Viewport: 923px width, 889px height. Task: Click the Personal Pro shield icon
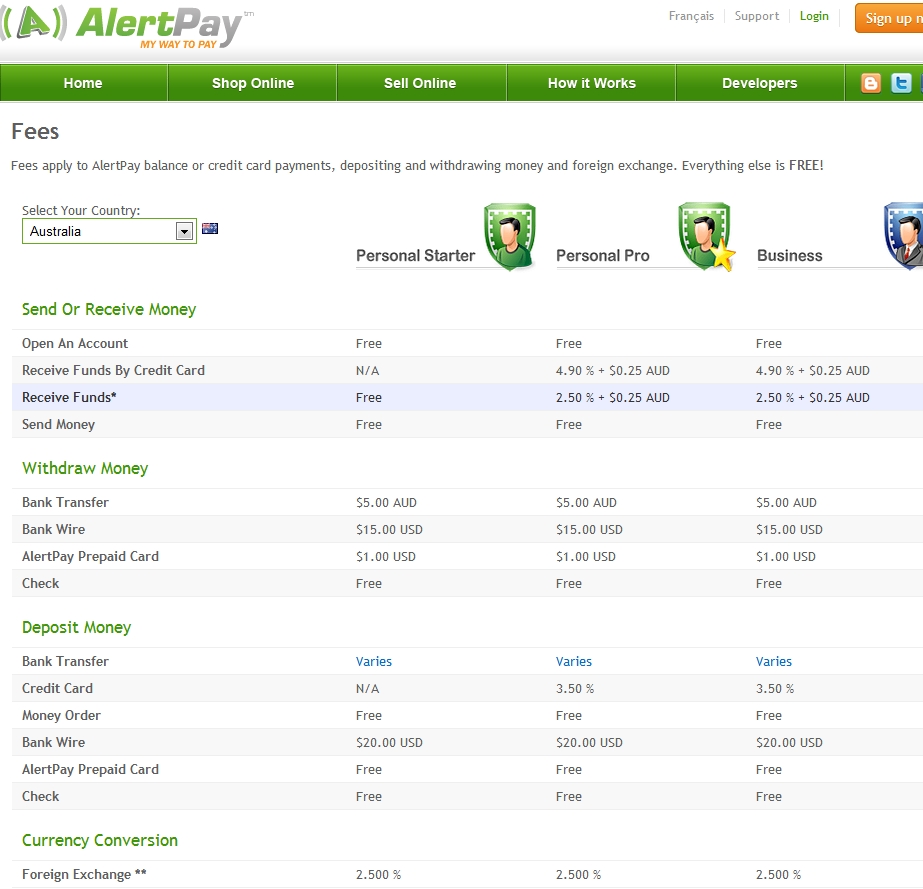(706, 237)
